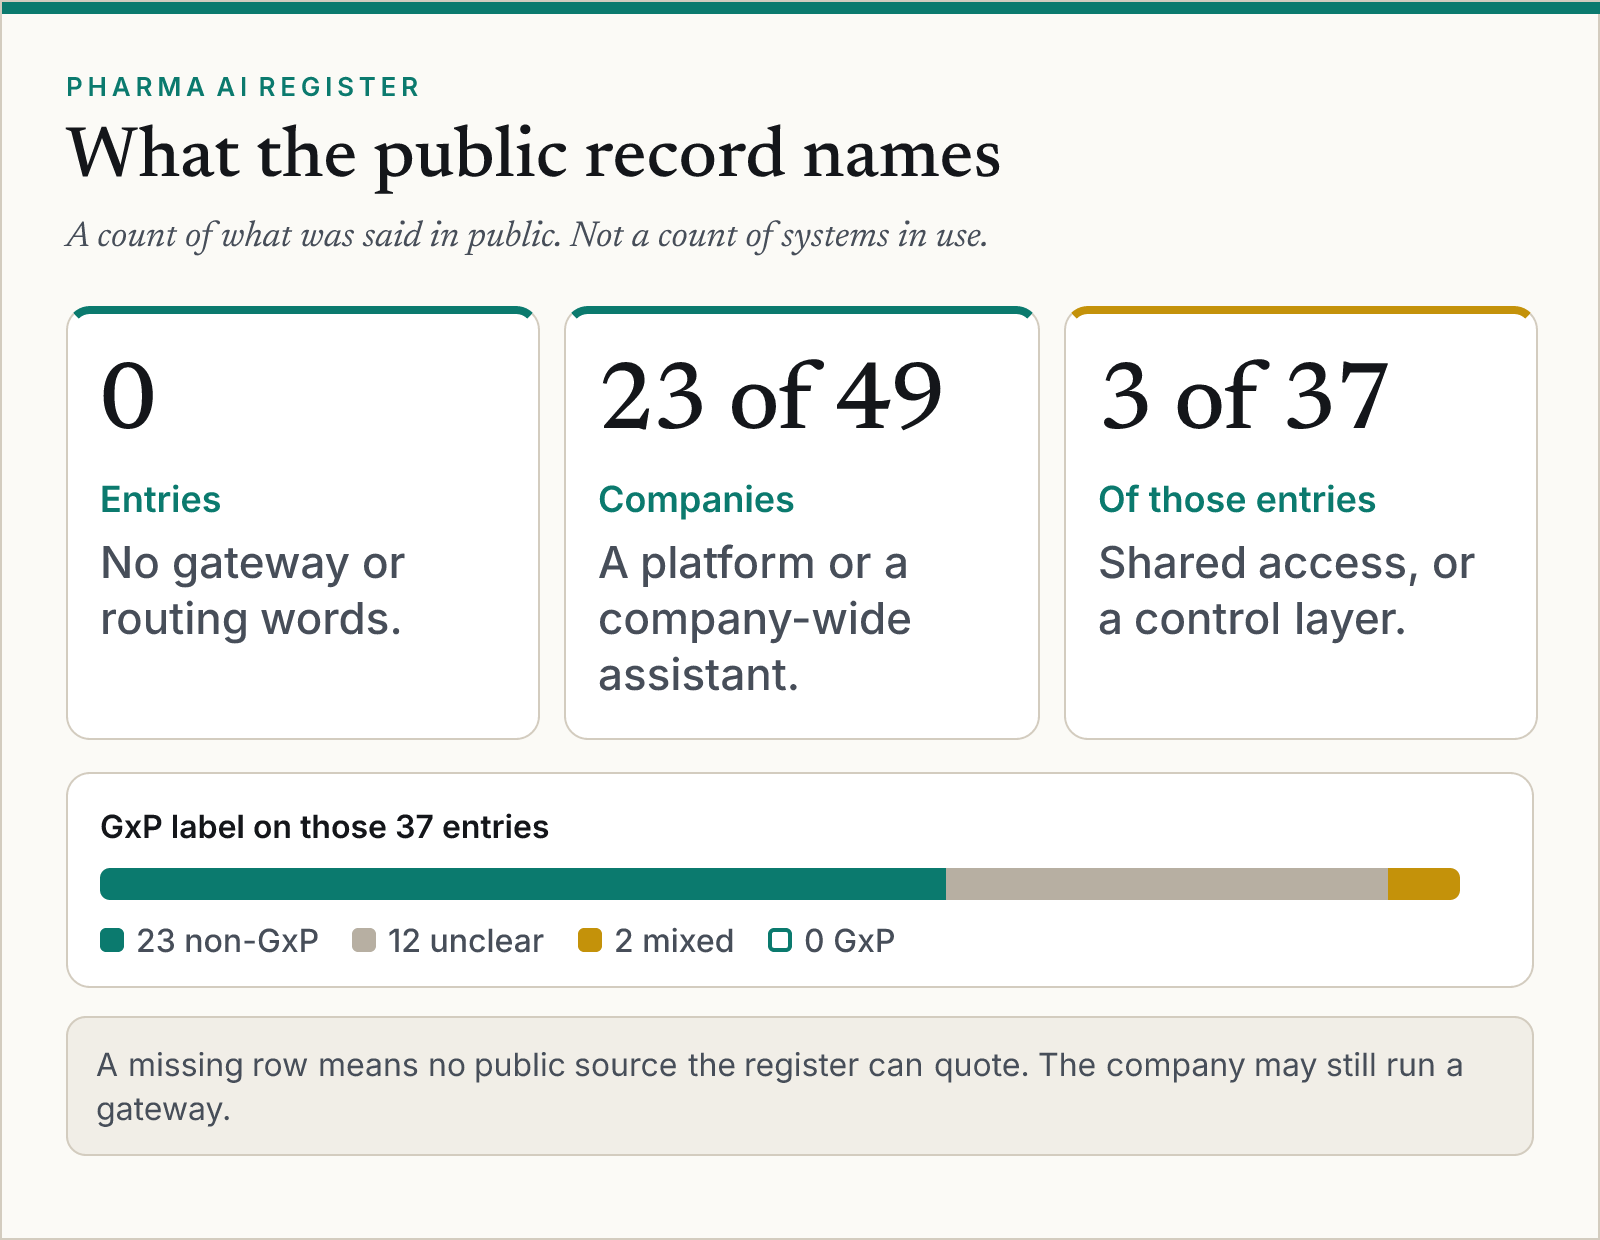1600x1240 pixels.
Task: Click the large '0' figure in Entries card
Action: click(128, 396)
